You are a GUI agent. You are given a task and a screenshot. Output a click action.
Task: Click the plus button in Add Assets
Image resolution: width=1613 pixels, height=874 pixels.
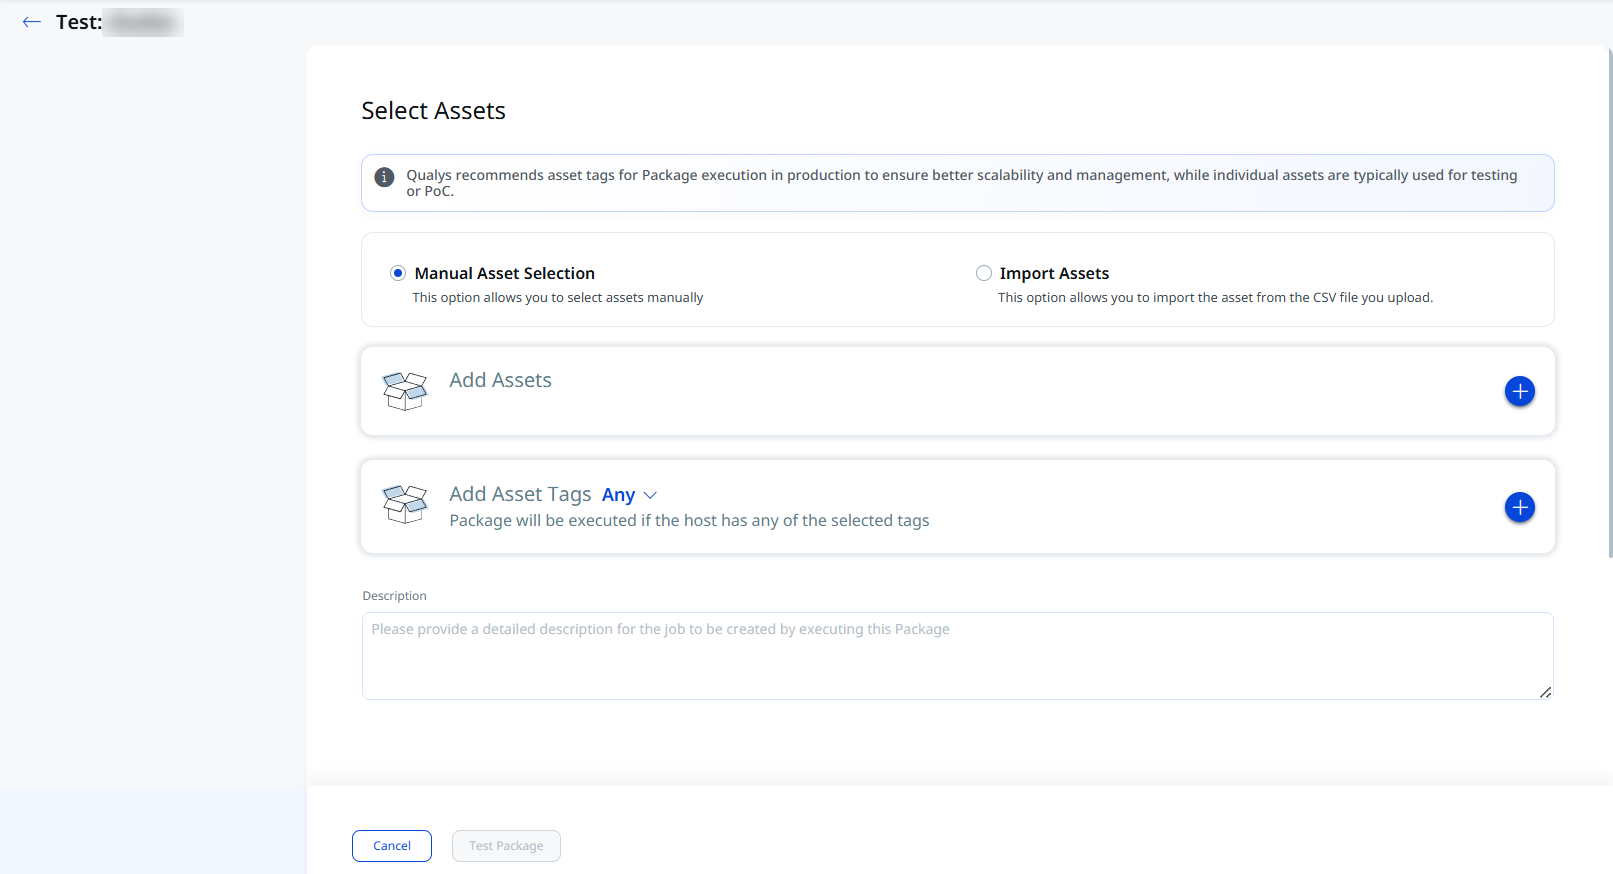click(x=1519, y=391)
